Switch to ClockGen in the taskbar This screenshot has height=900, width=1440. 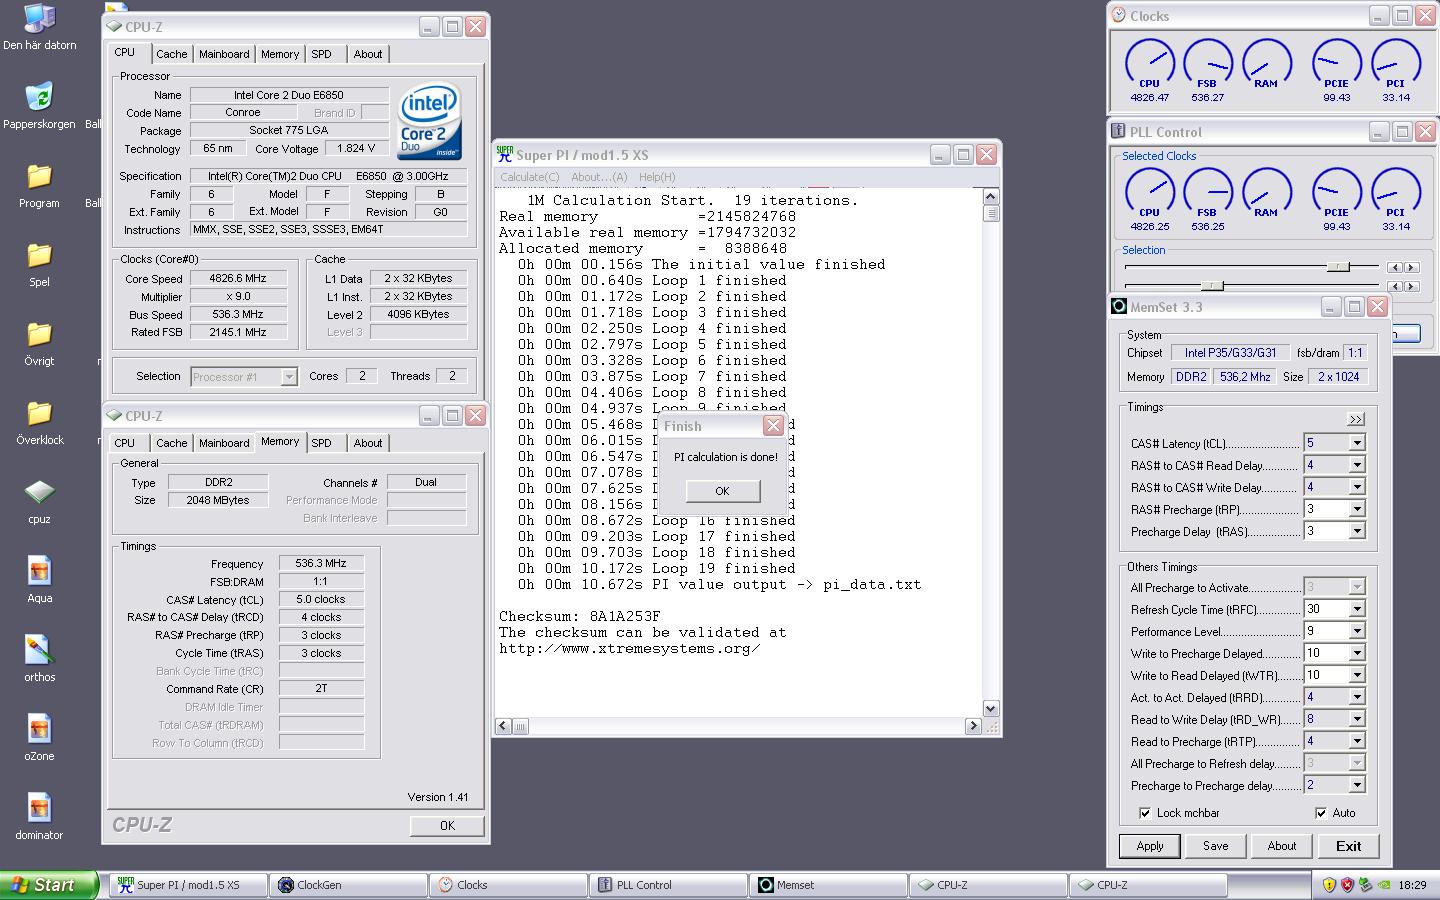point(349,885)
